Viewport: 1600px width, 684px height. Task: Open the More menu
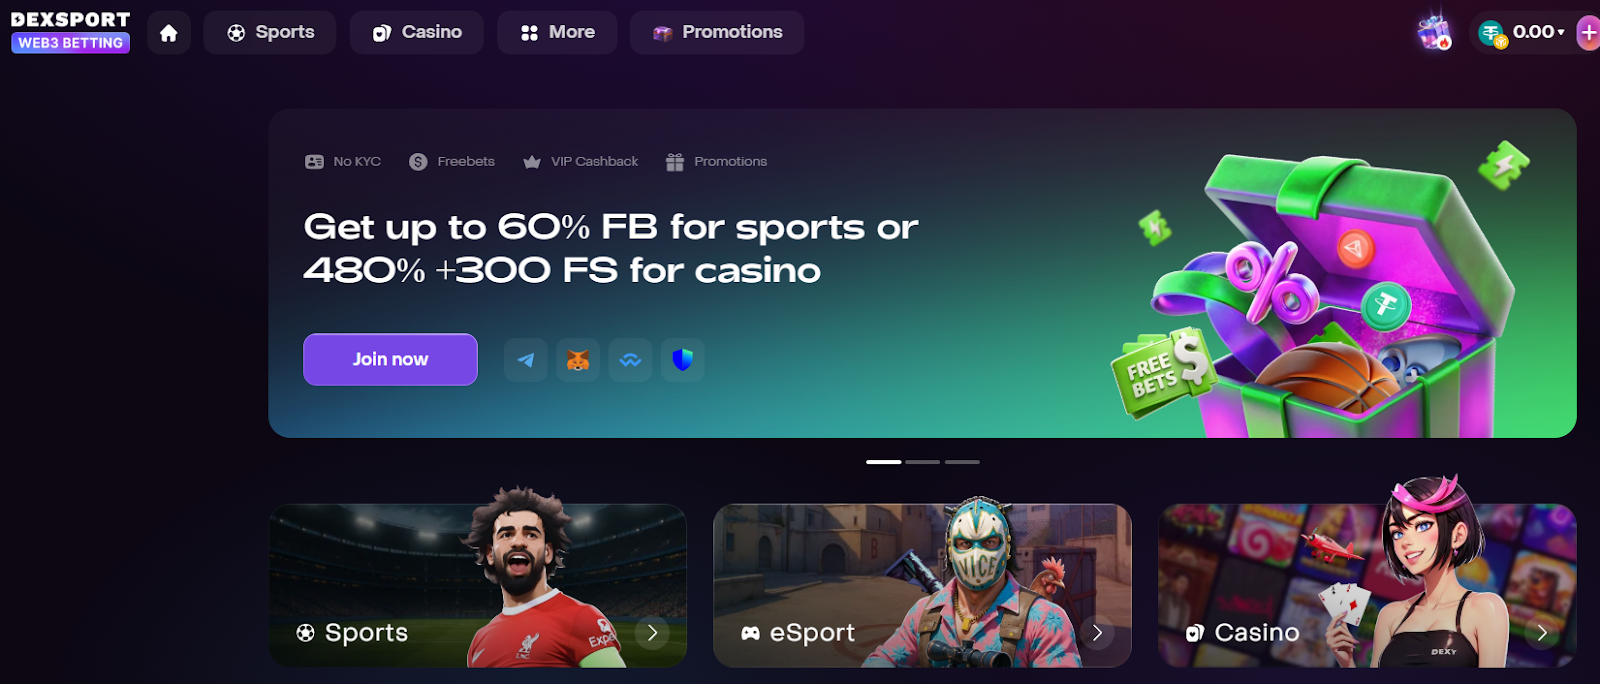557,33
